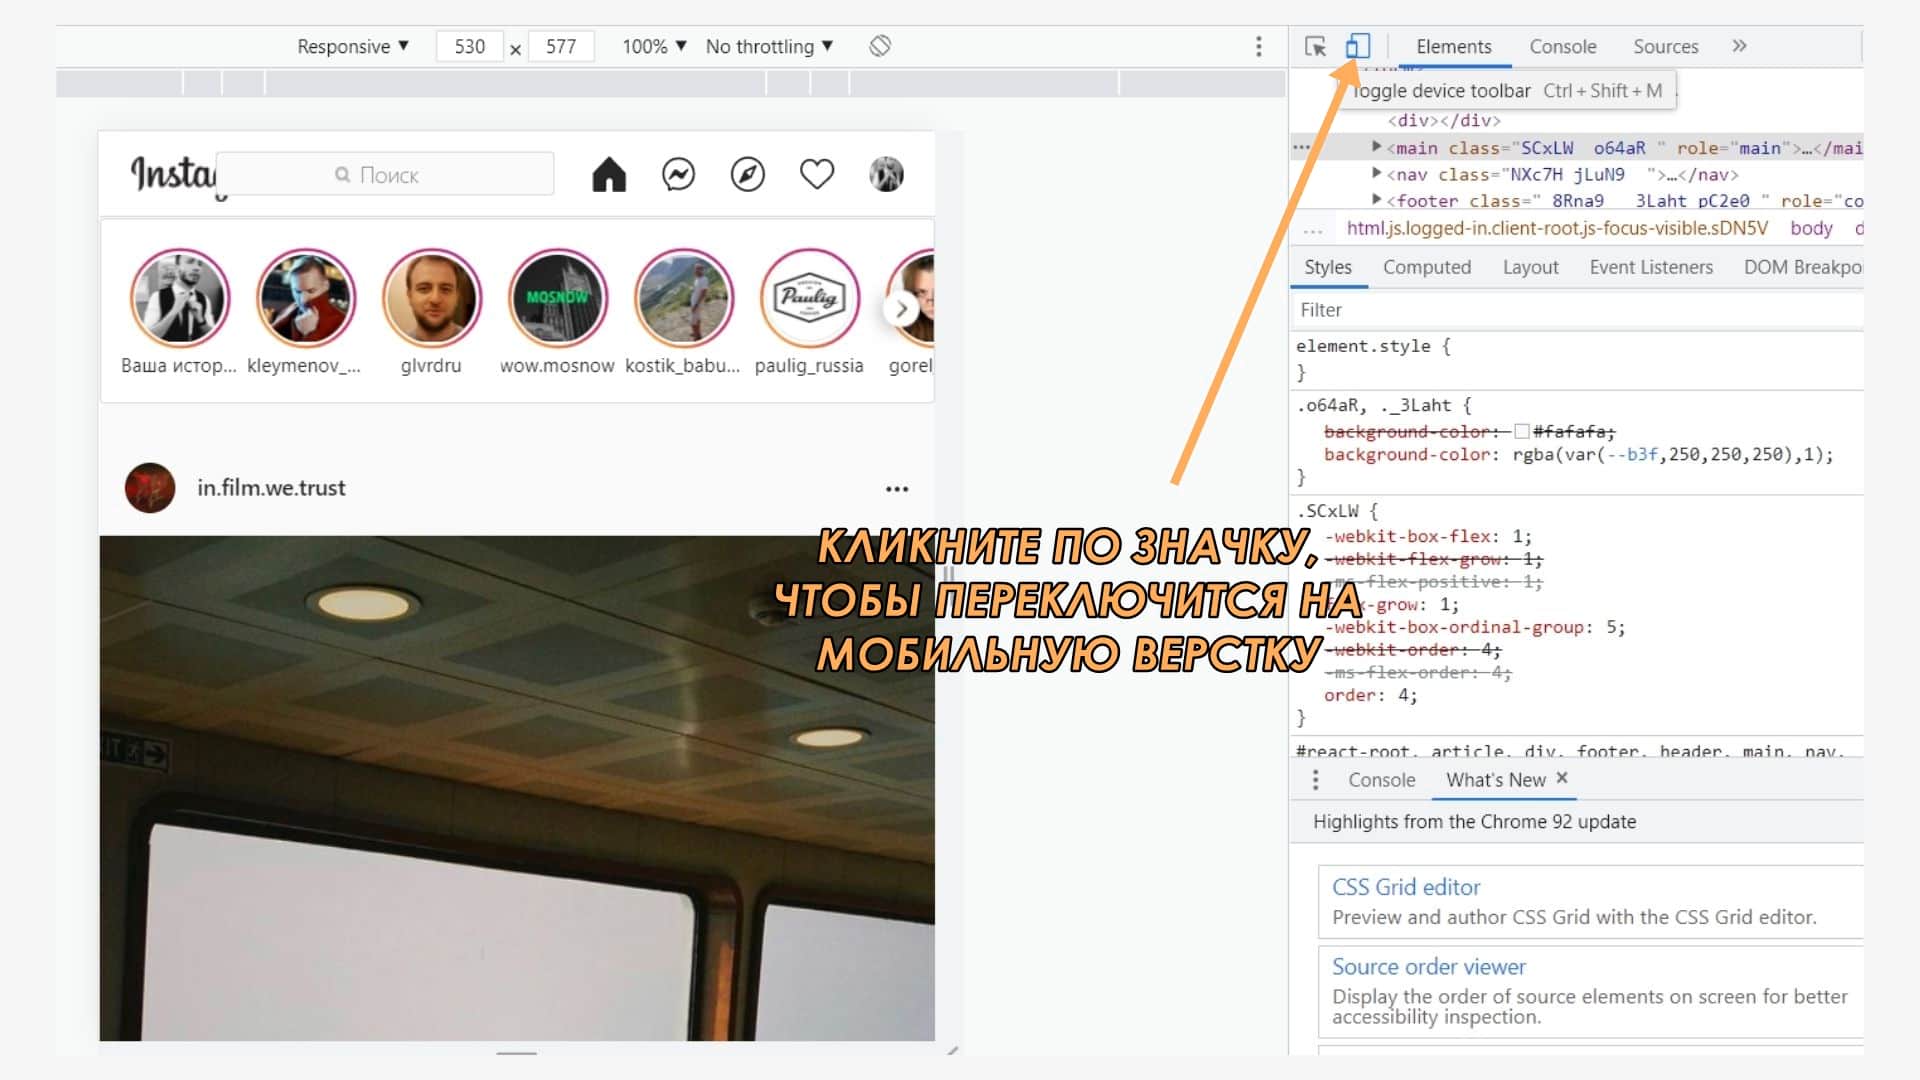Switch to the Computed styles tab
Viewport: 1920px width, 1080px height.
click(1426, 267)
